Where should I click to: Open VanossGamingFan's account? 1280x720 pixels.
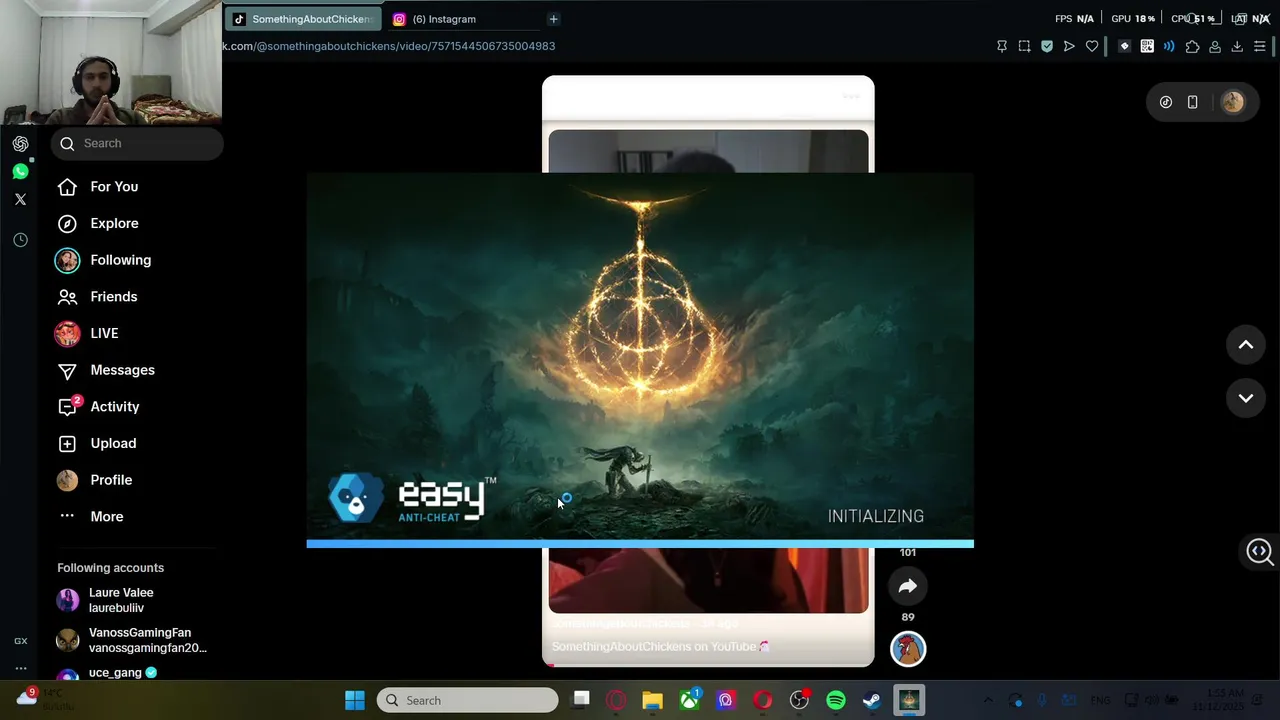pos(133,640)
